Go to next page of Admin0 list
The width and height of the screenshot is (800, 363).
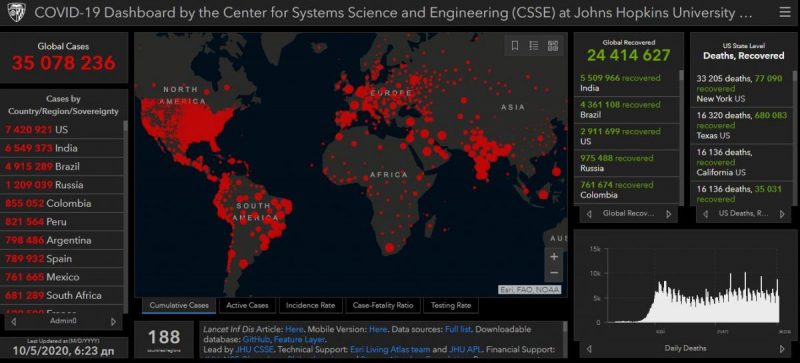click(x=113, y=322)
